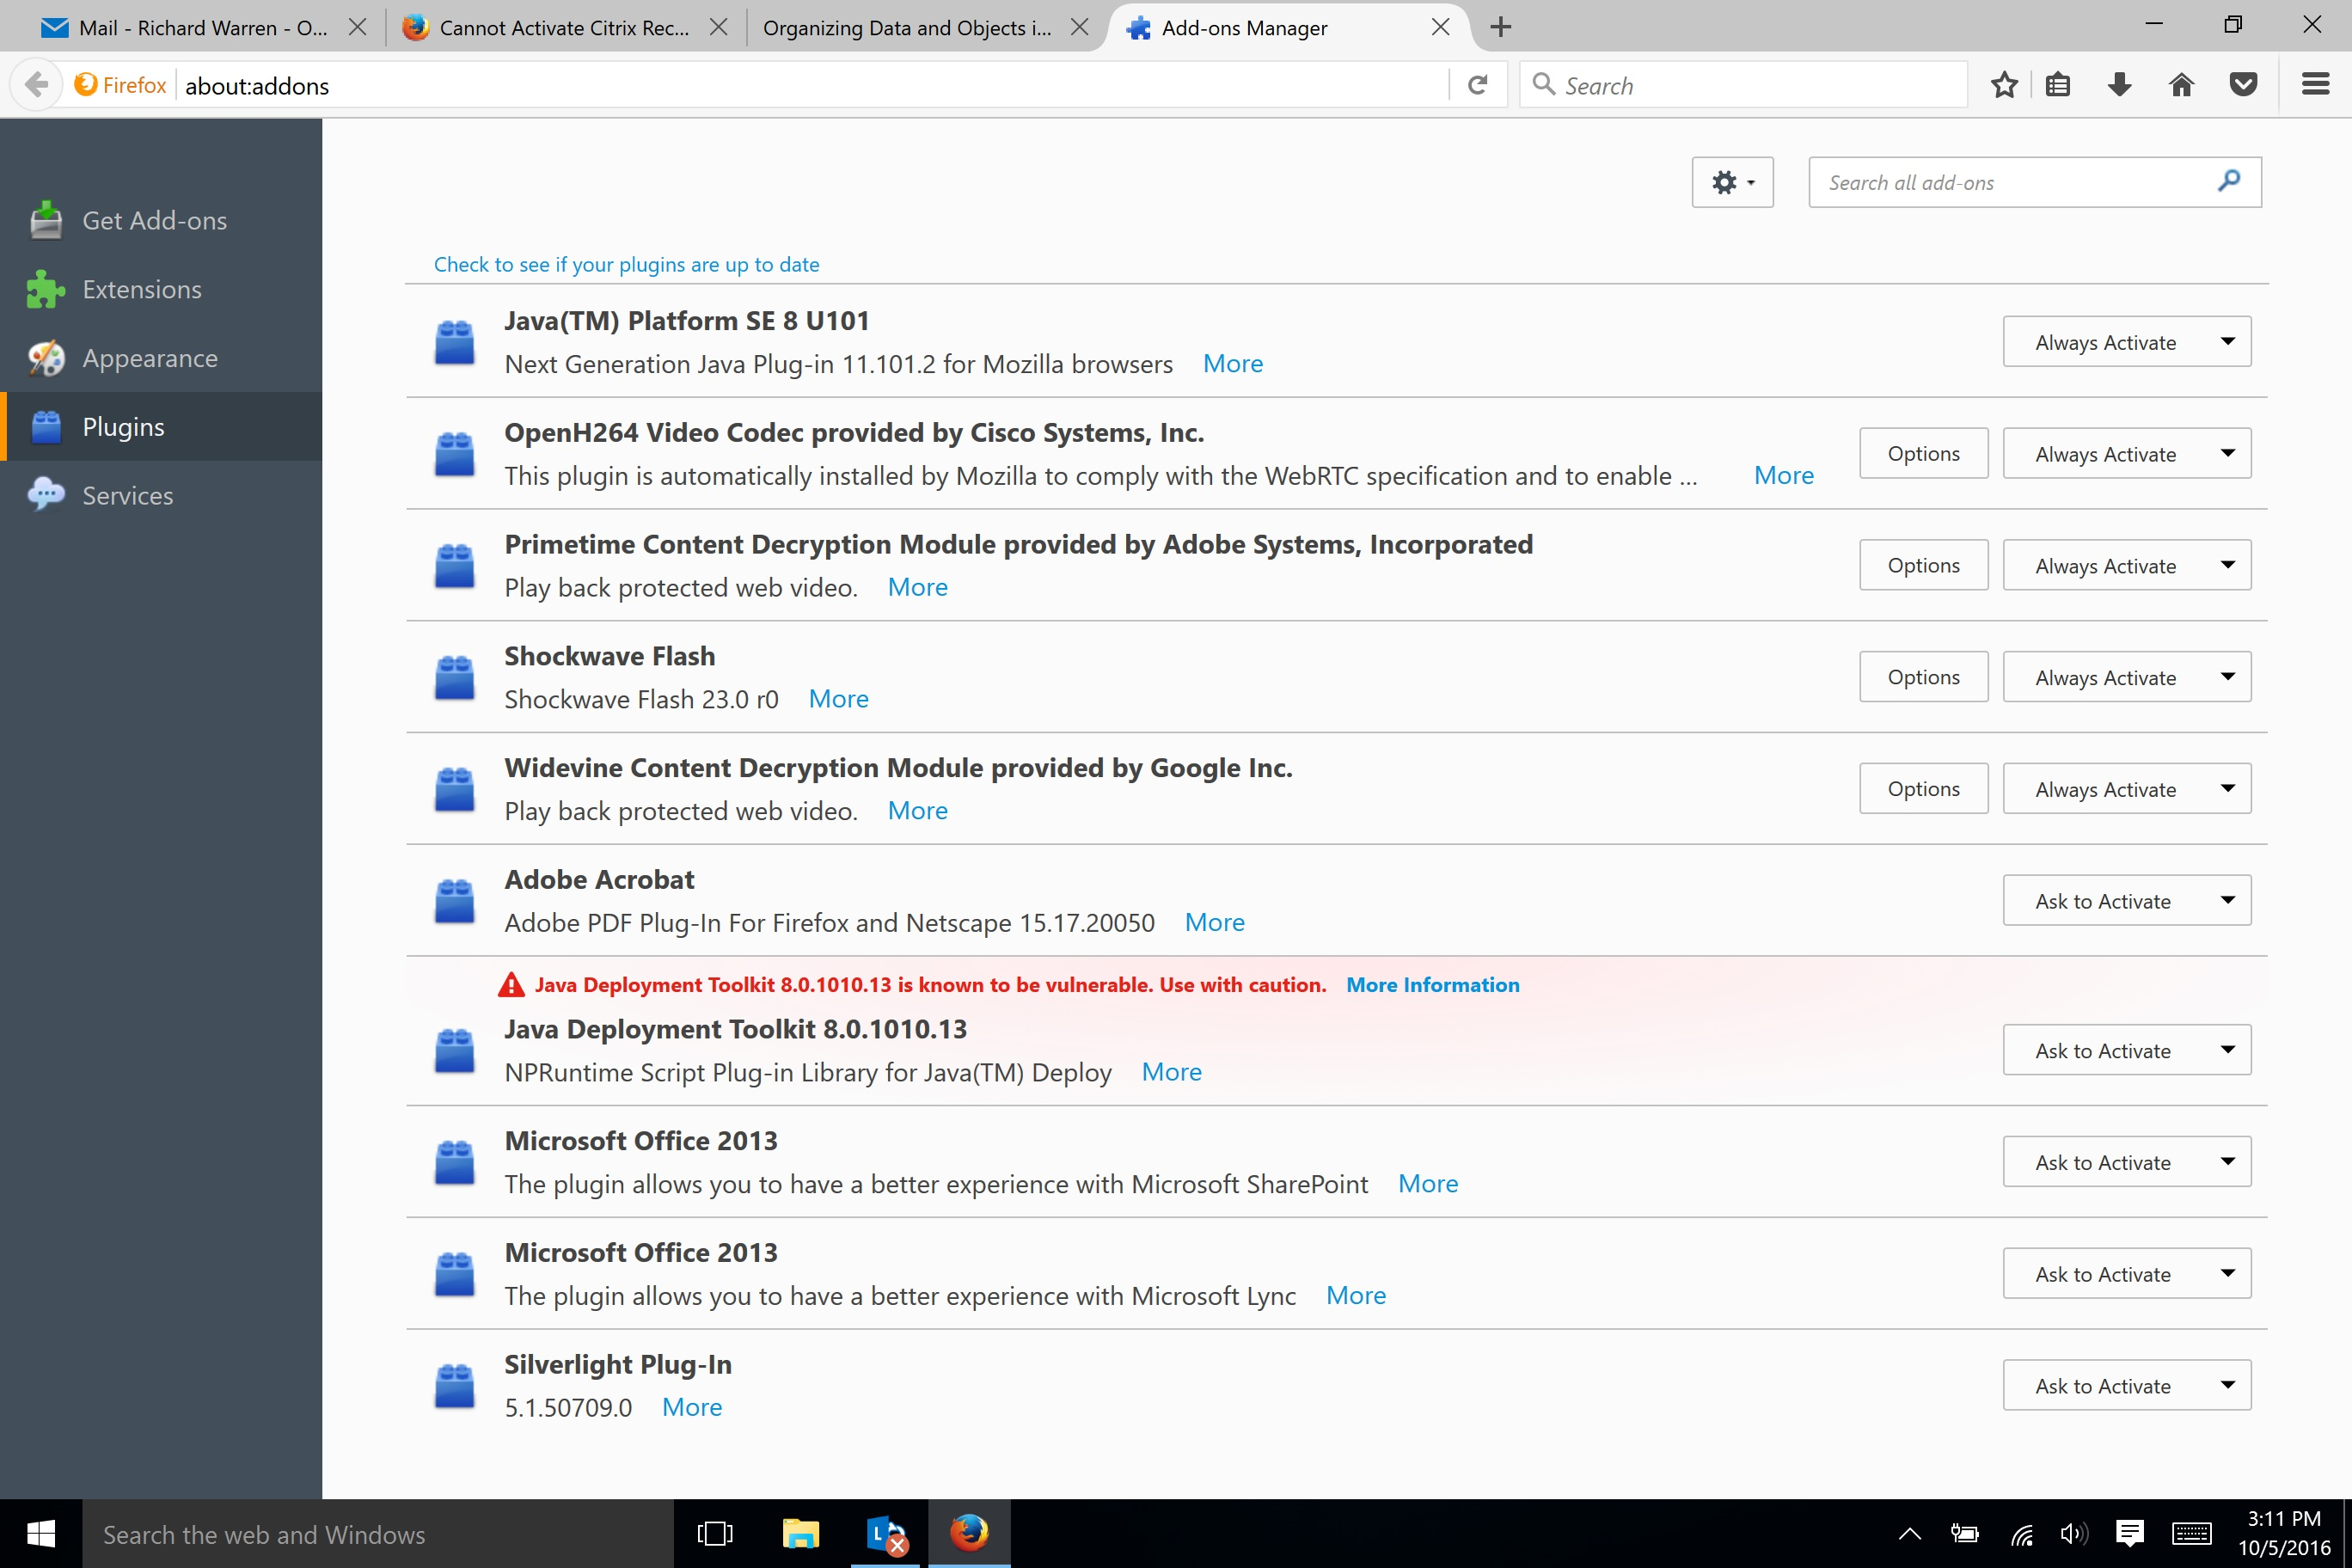Save to Pocket icon
Viewport: 2352px width, 1568px height.
pyautogui.click(x=2243, y=85)
